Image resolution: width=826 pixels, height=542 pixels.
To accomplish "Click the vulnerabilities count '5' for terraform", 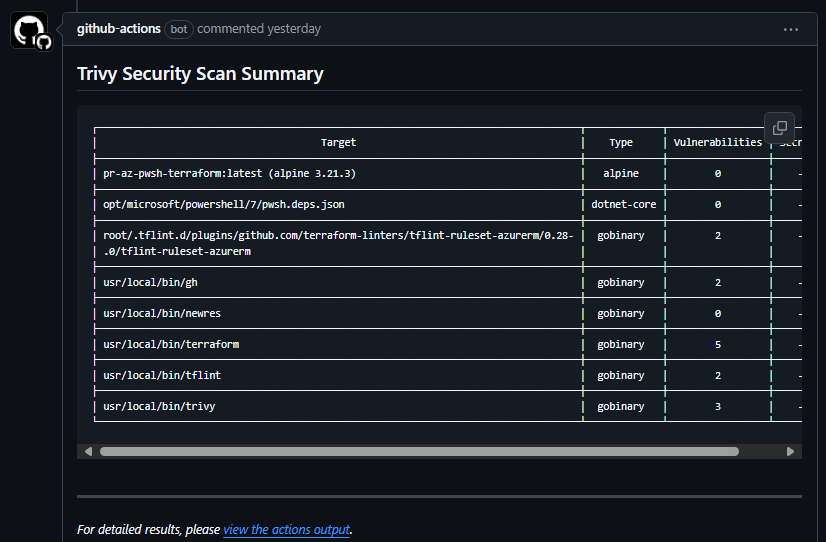I will [x=718, y=344].
